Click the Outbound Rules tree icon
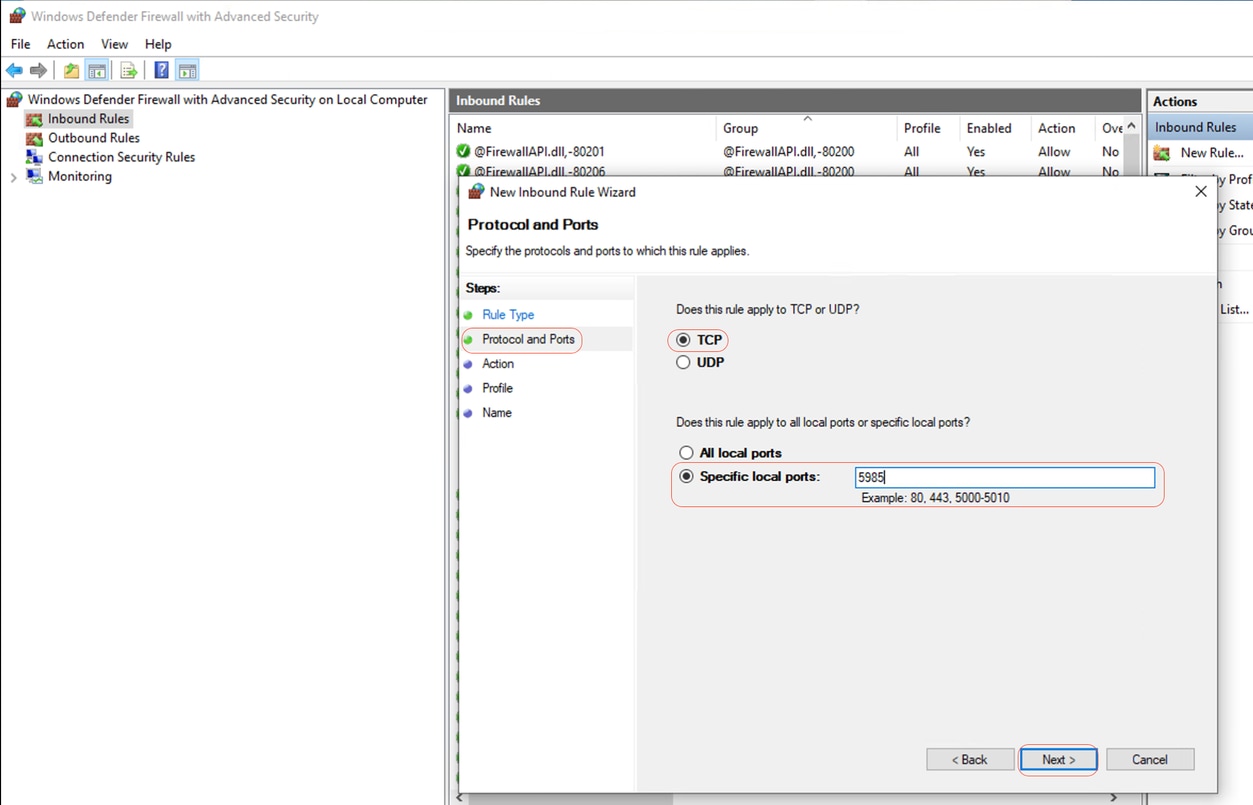This screenshot has width=1253, height=805. click(34, 138)
